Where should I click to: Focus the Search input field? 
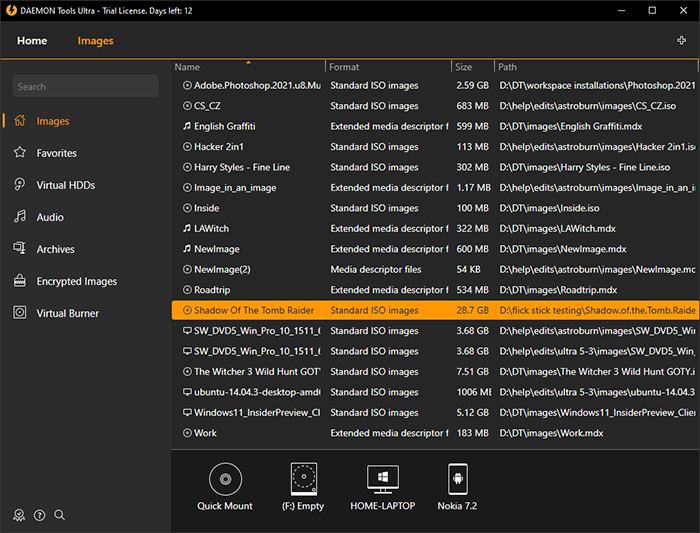pyautogui.click(x=85, y=86)
